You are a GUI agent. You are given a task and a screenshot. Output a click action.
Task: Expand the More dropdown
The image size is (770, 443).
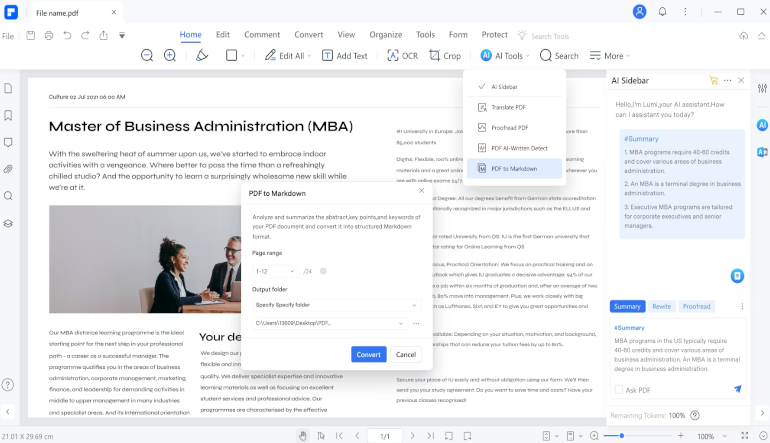point(610,55)
